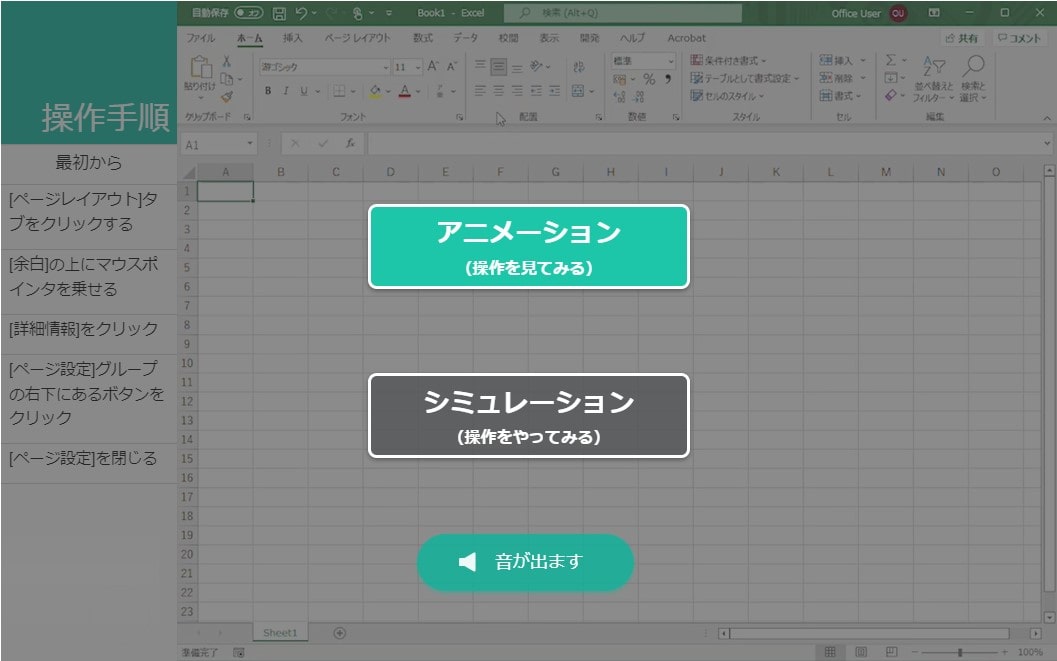Start the シミュレーション practice mode

coord(528,415)
